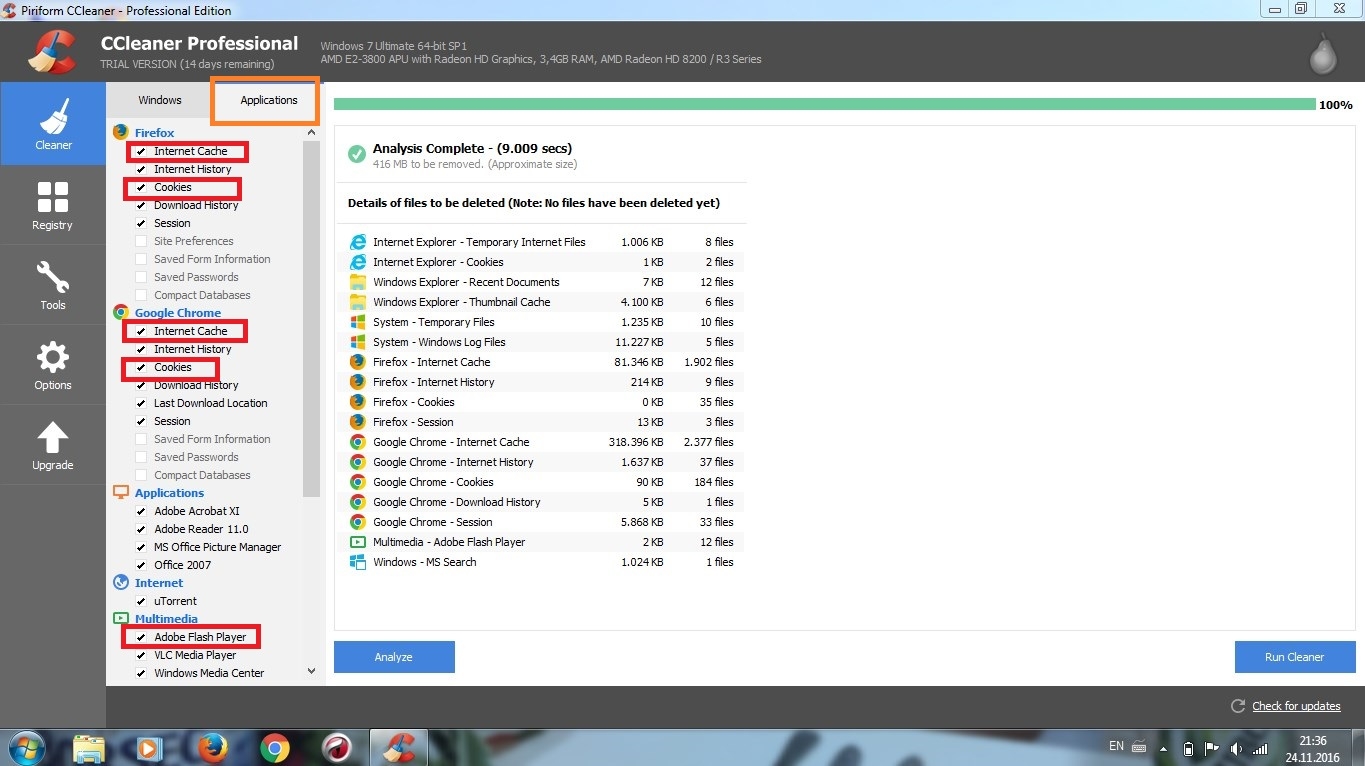The width and height of the screenshot is (1365, 766).
Task: Uncheck VLC Media Player checkbox
Action: tap(141, 656)
